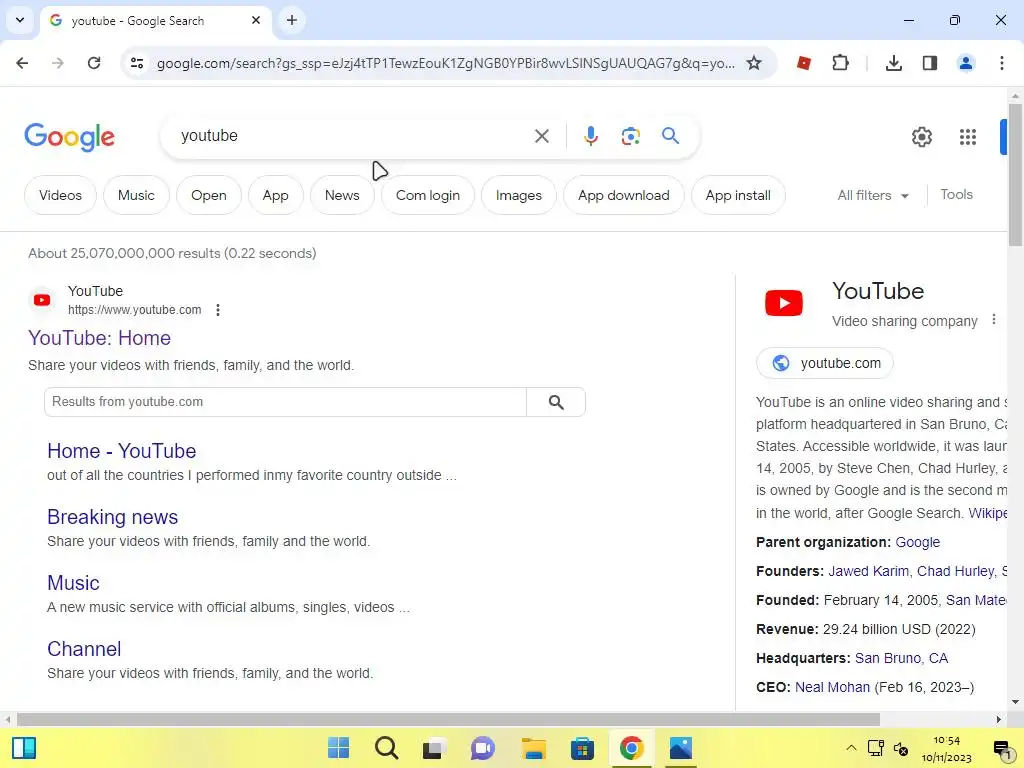This screenshot has width=1024, height=768.
Task: Switch to Images results
Action: click(519, 195)
